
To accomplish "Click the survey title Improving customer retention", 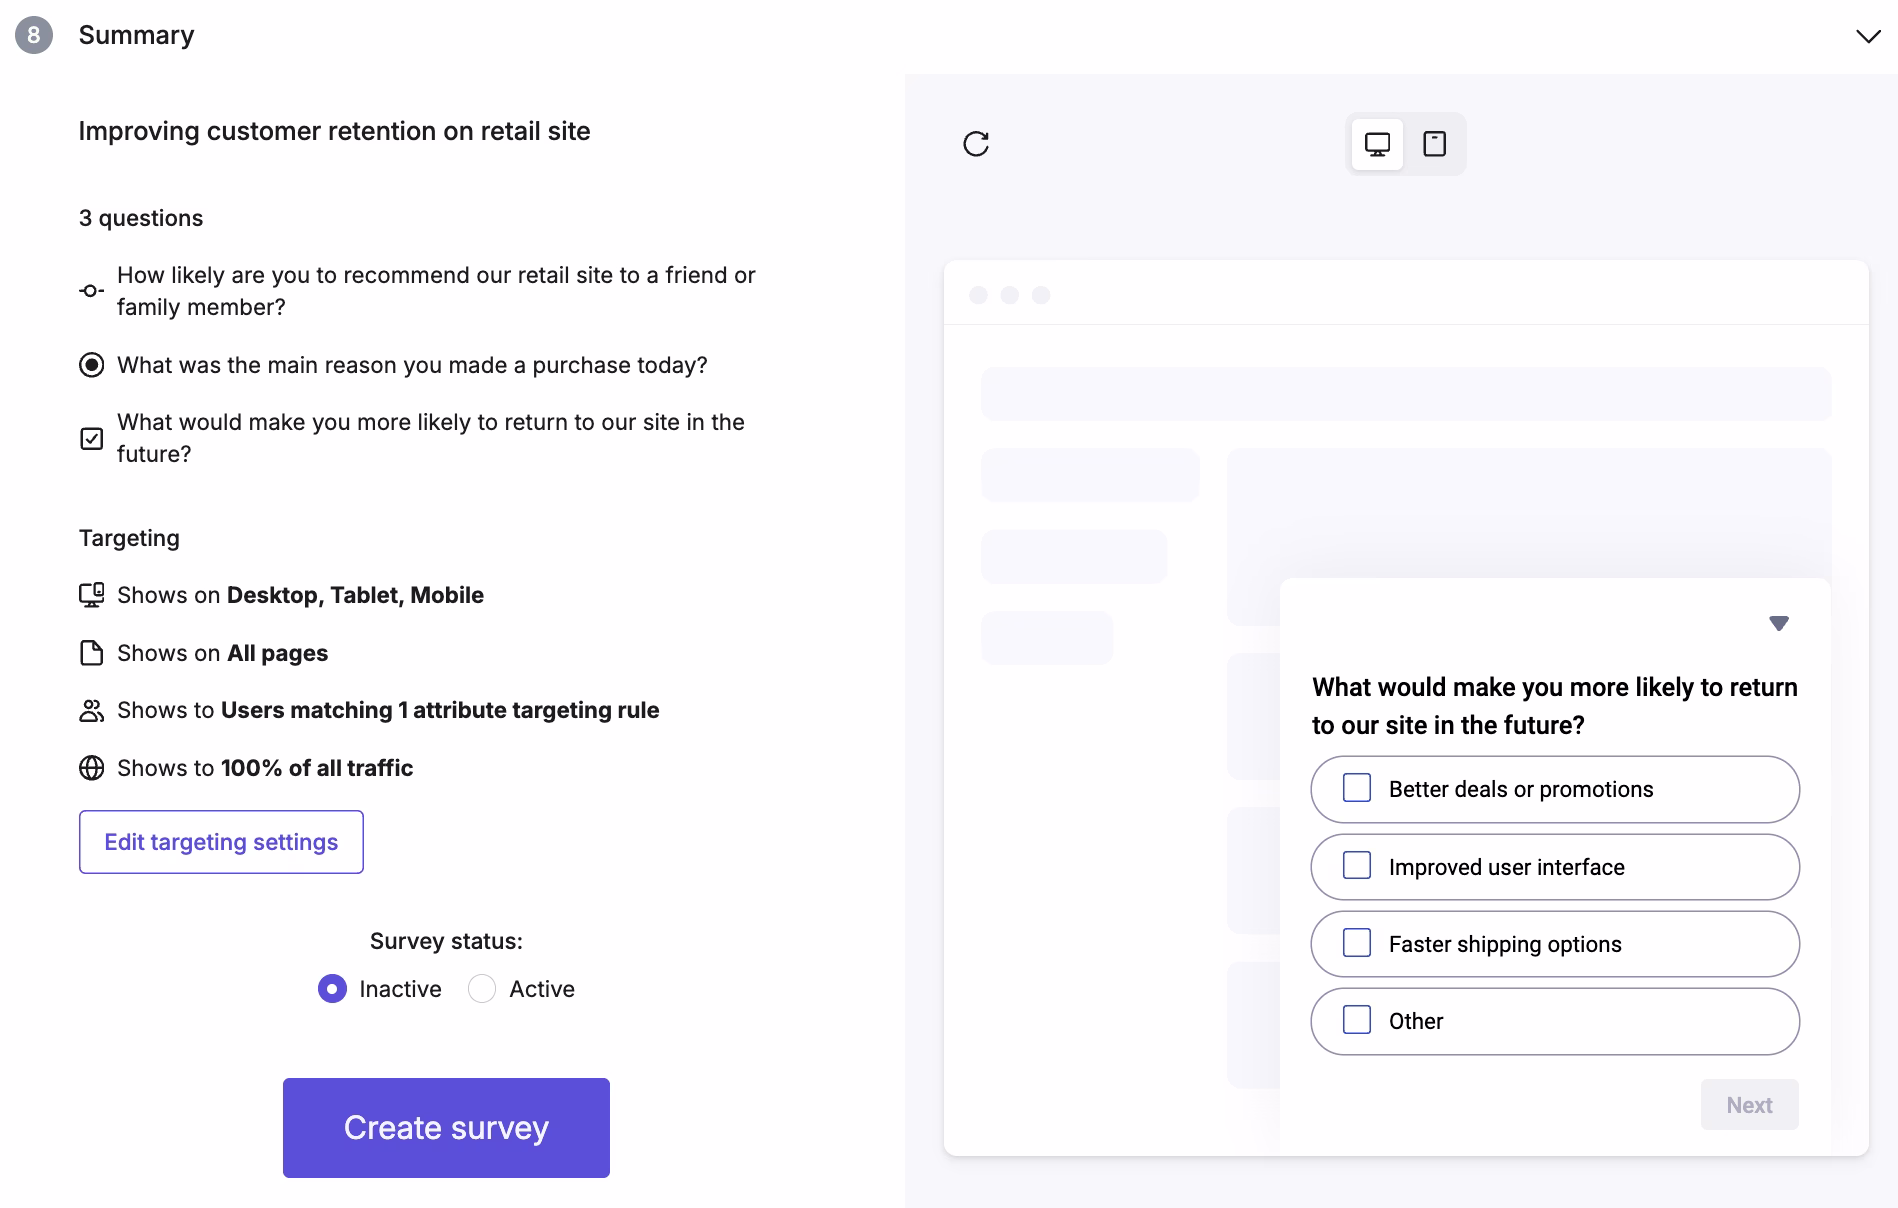I will pos(334,131).
